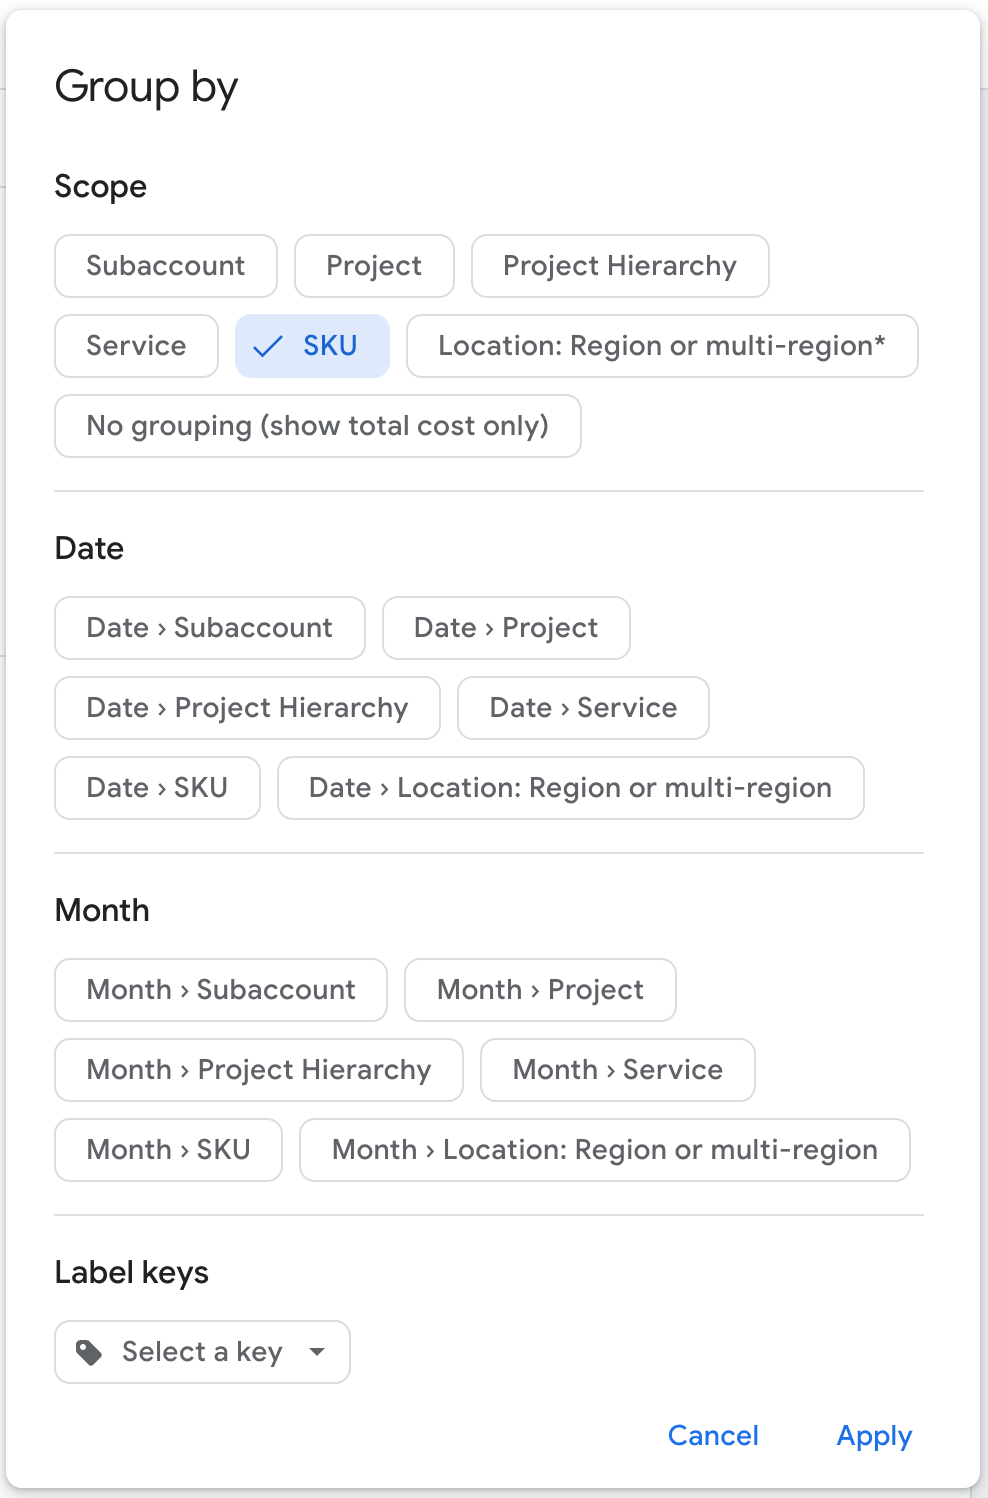Select Location: Region or multi-region* chip
Viewport: 988px width, 1498px height.
pyautogui.click(x=662, y=346)
